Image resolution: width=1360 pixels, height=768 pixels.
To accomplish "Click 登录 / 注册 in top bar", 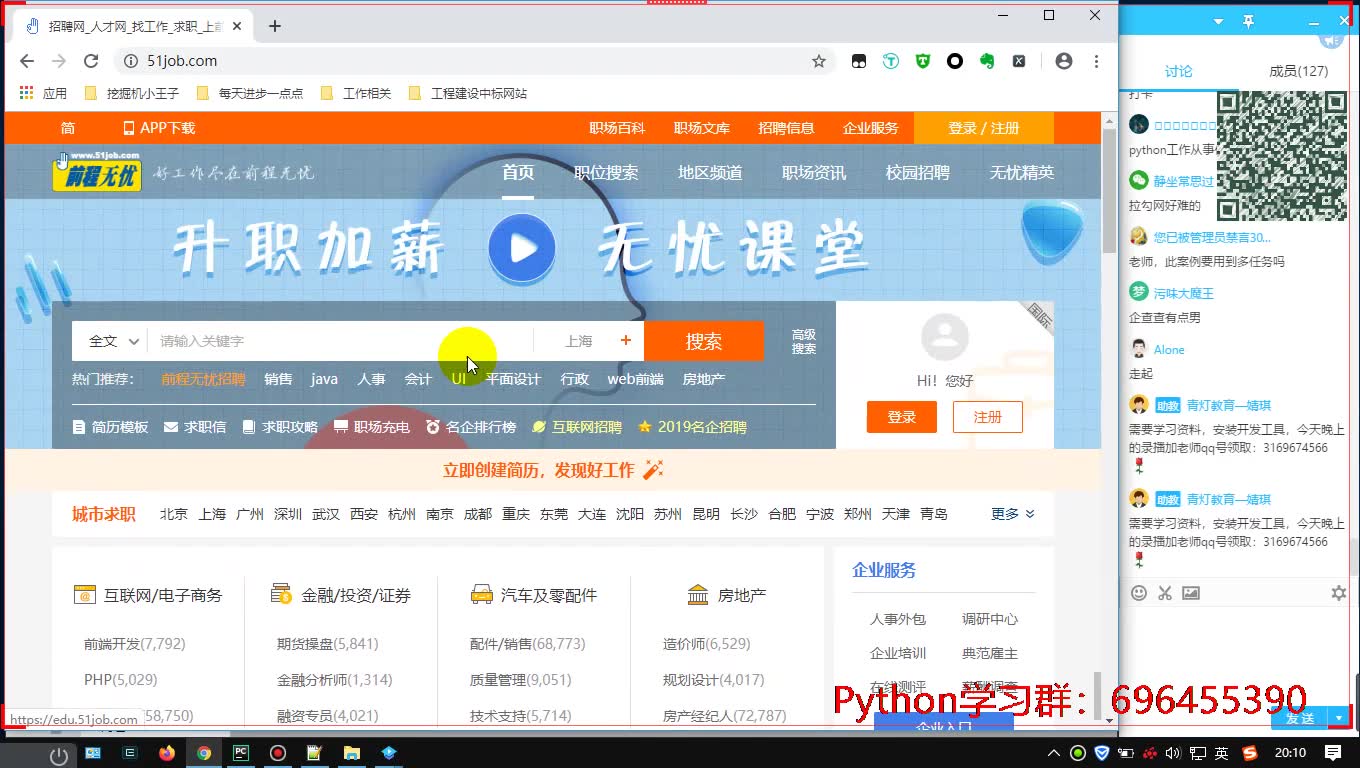I will [984, 128].
